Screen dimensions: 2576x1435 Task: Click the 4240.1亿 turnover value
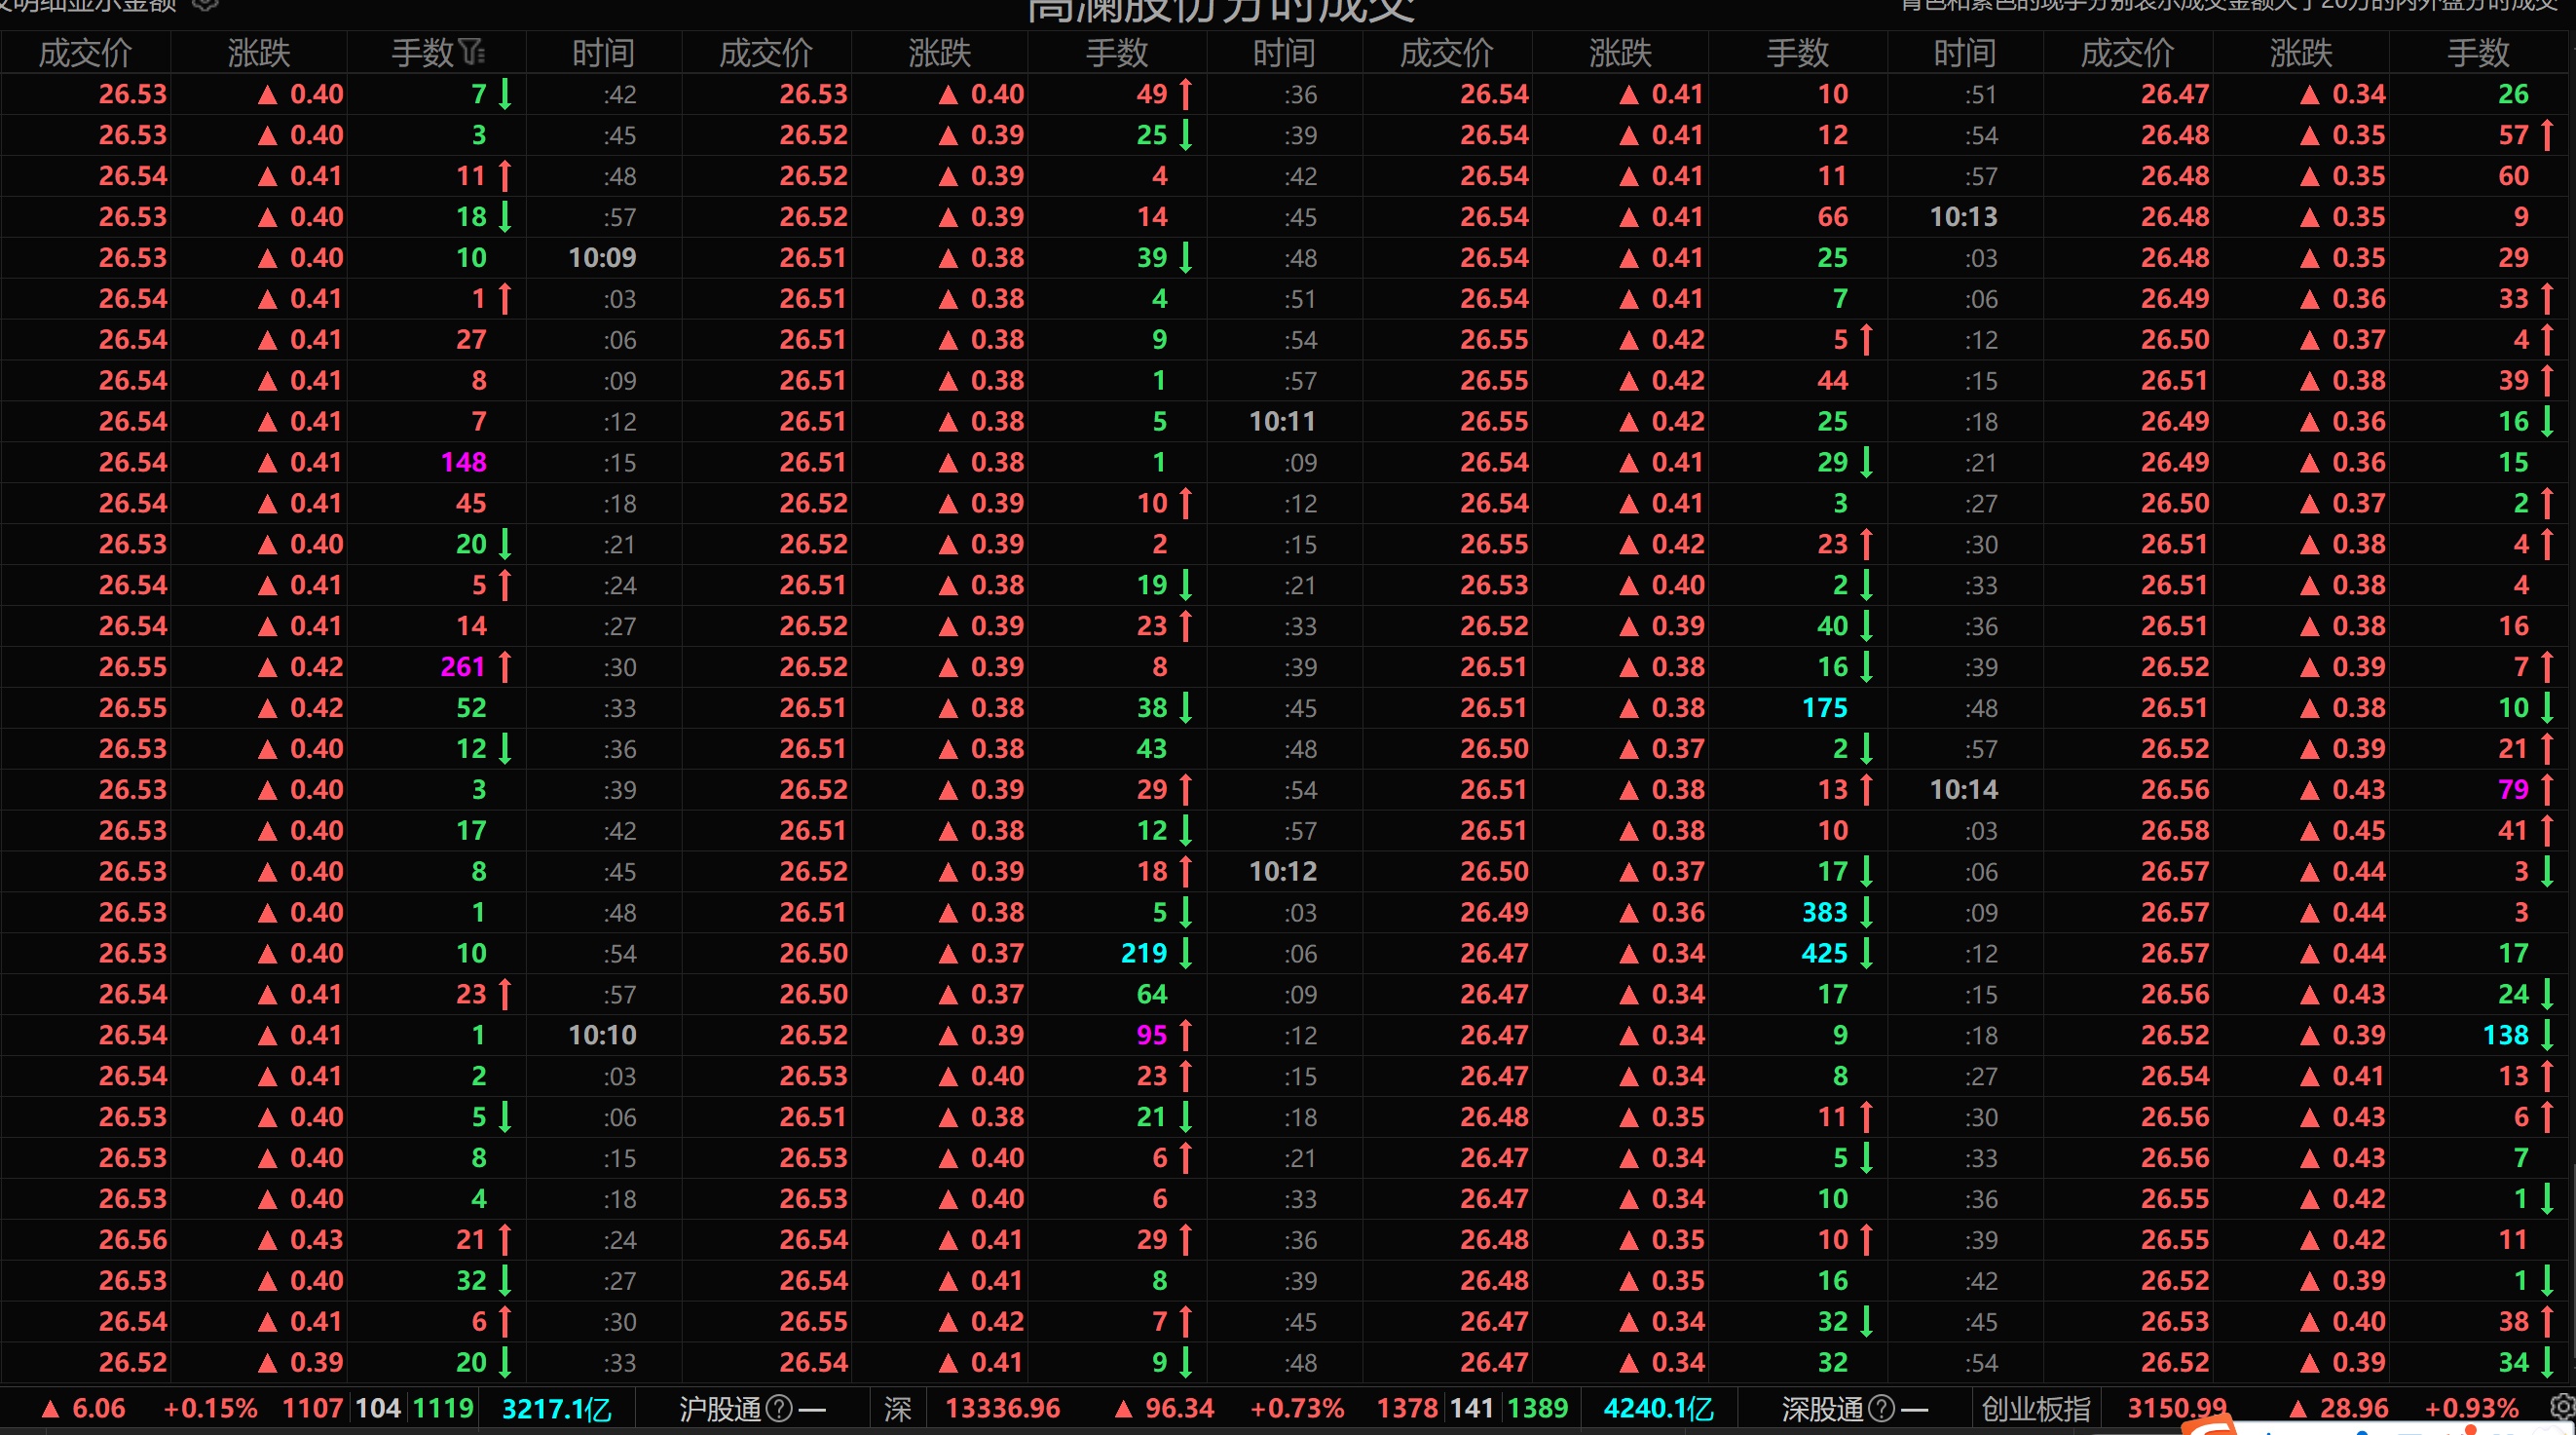point(1658,1408)
